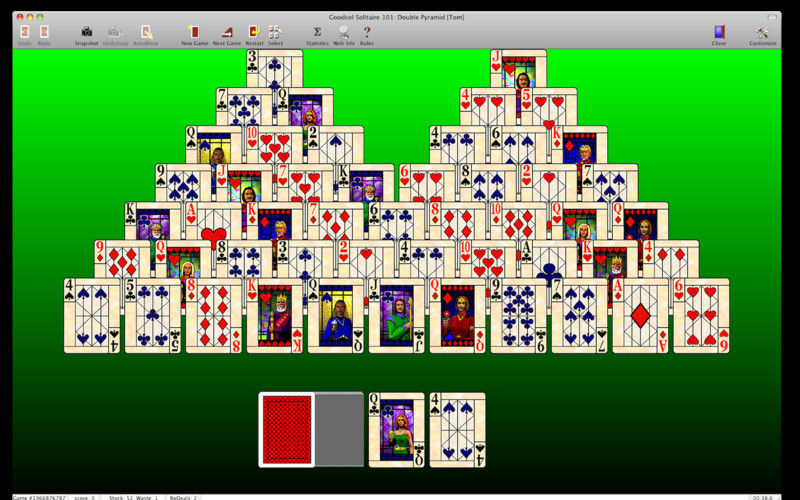Select the 6 of Hearts in bottom row
800x500 pixels.
[701, 316]
